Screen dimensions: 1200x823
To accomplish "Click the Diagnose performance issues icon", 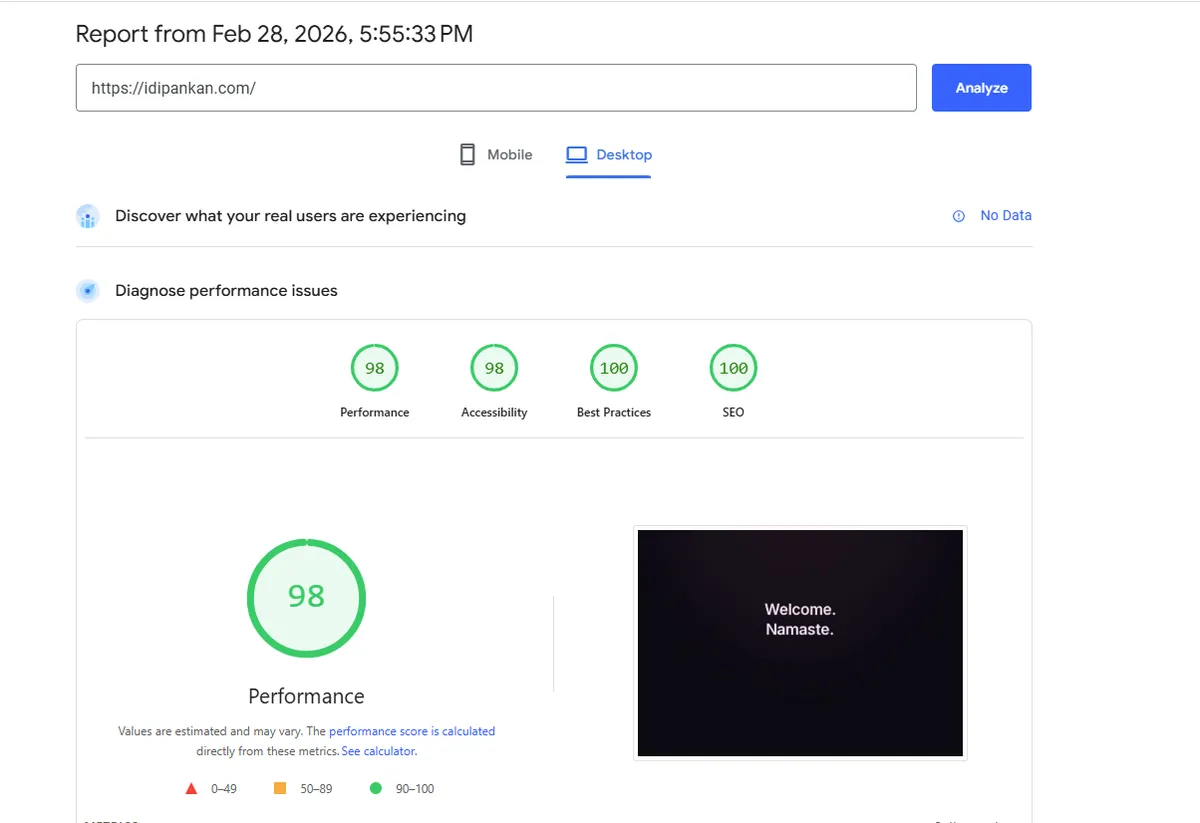I will pyautogui.click(x=88, y=291).
